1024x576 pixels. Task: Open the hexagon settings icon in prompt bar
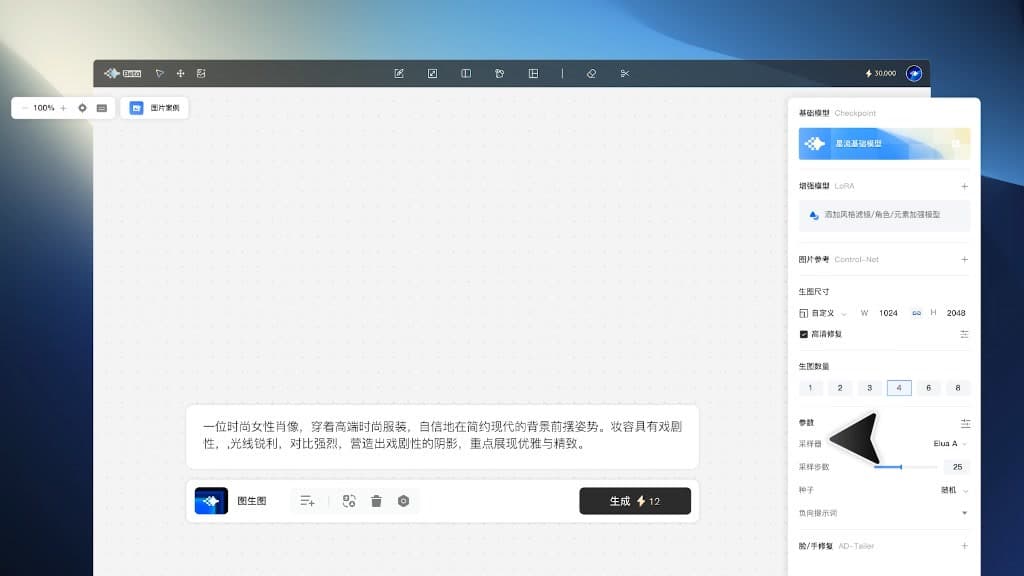[404, 501]
